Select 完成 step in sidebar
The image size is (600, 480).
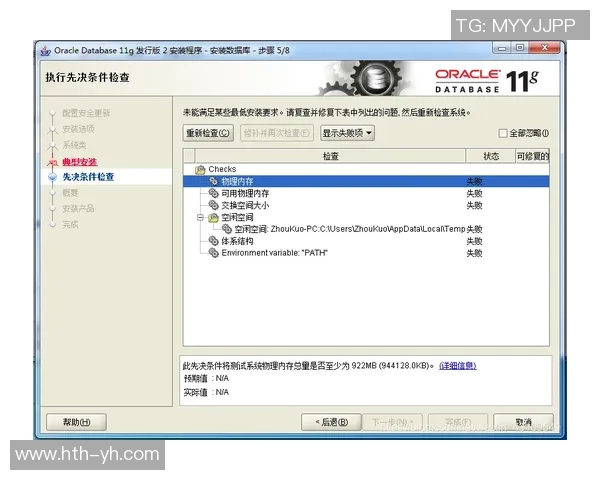coord(70,224)
